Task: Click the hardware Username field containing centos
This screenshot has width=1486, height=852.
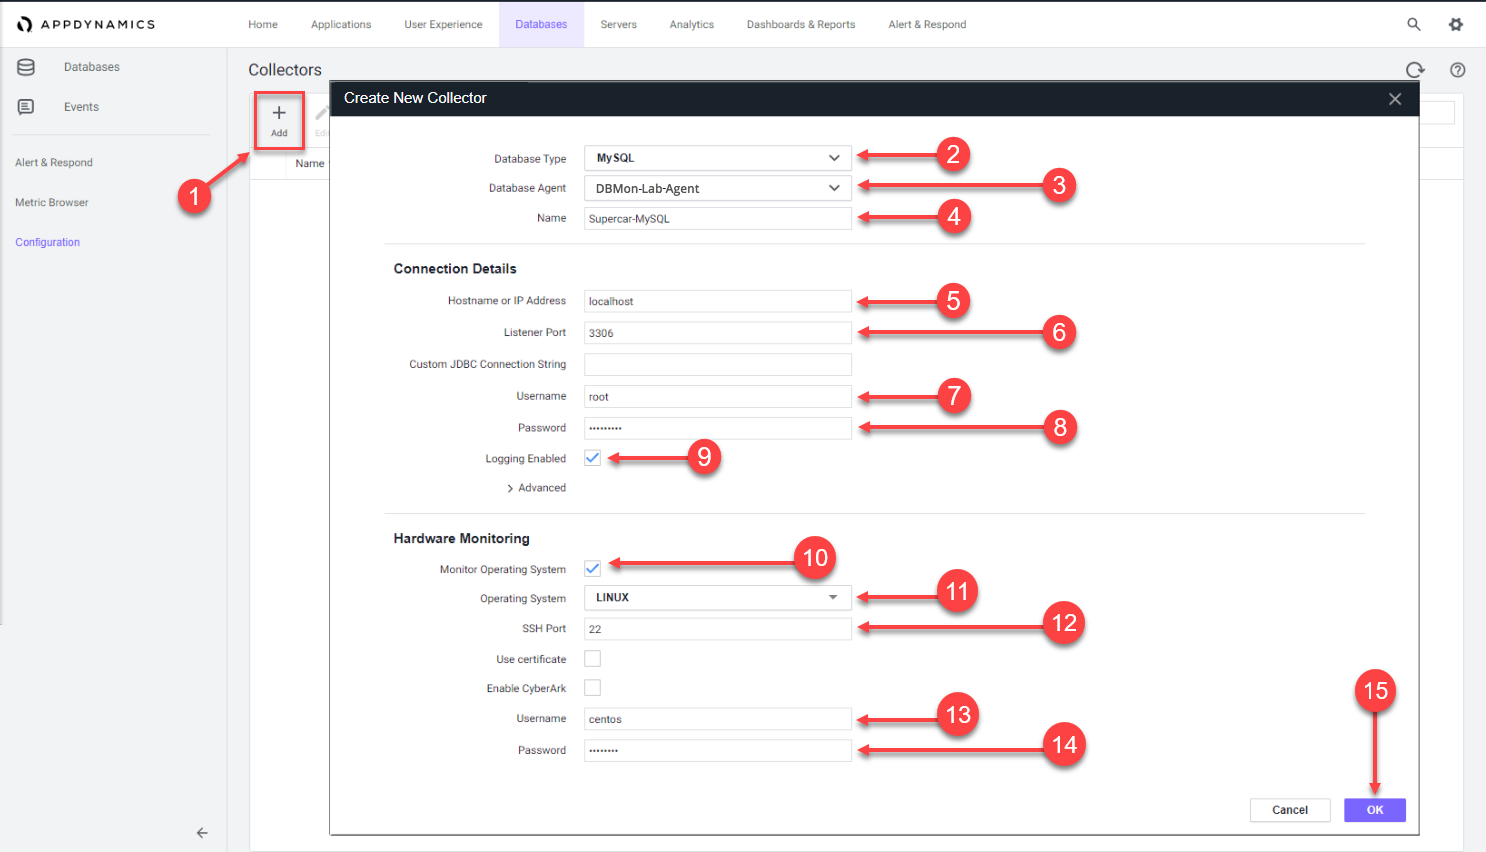Action: [x=718, y=719]
